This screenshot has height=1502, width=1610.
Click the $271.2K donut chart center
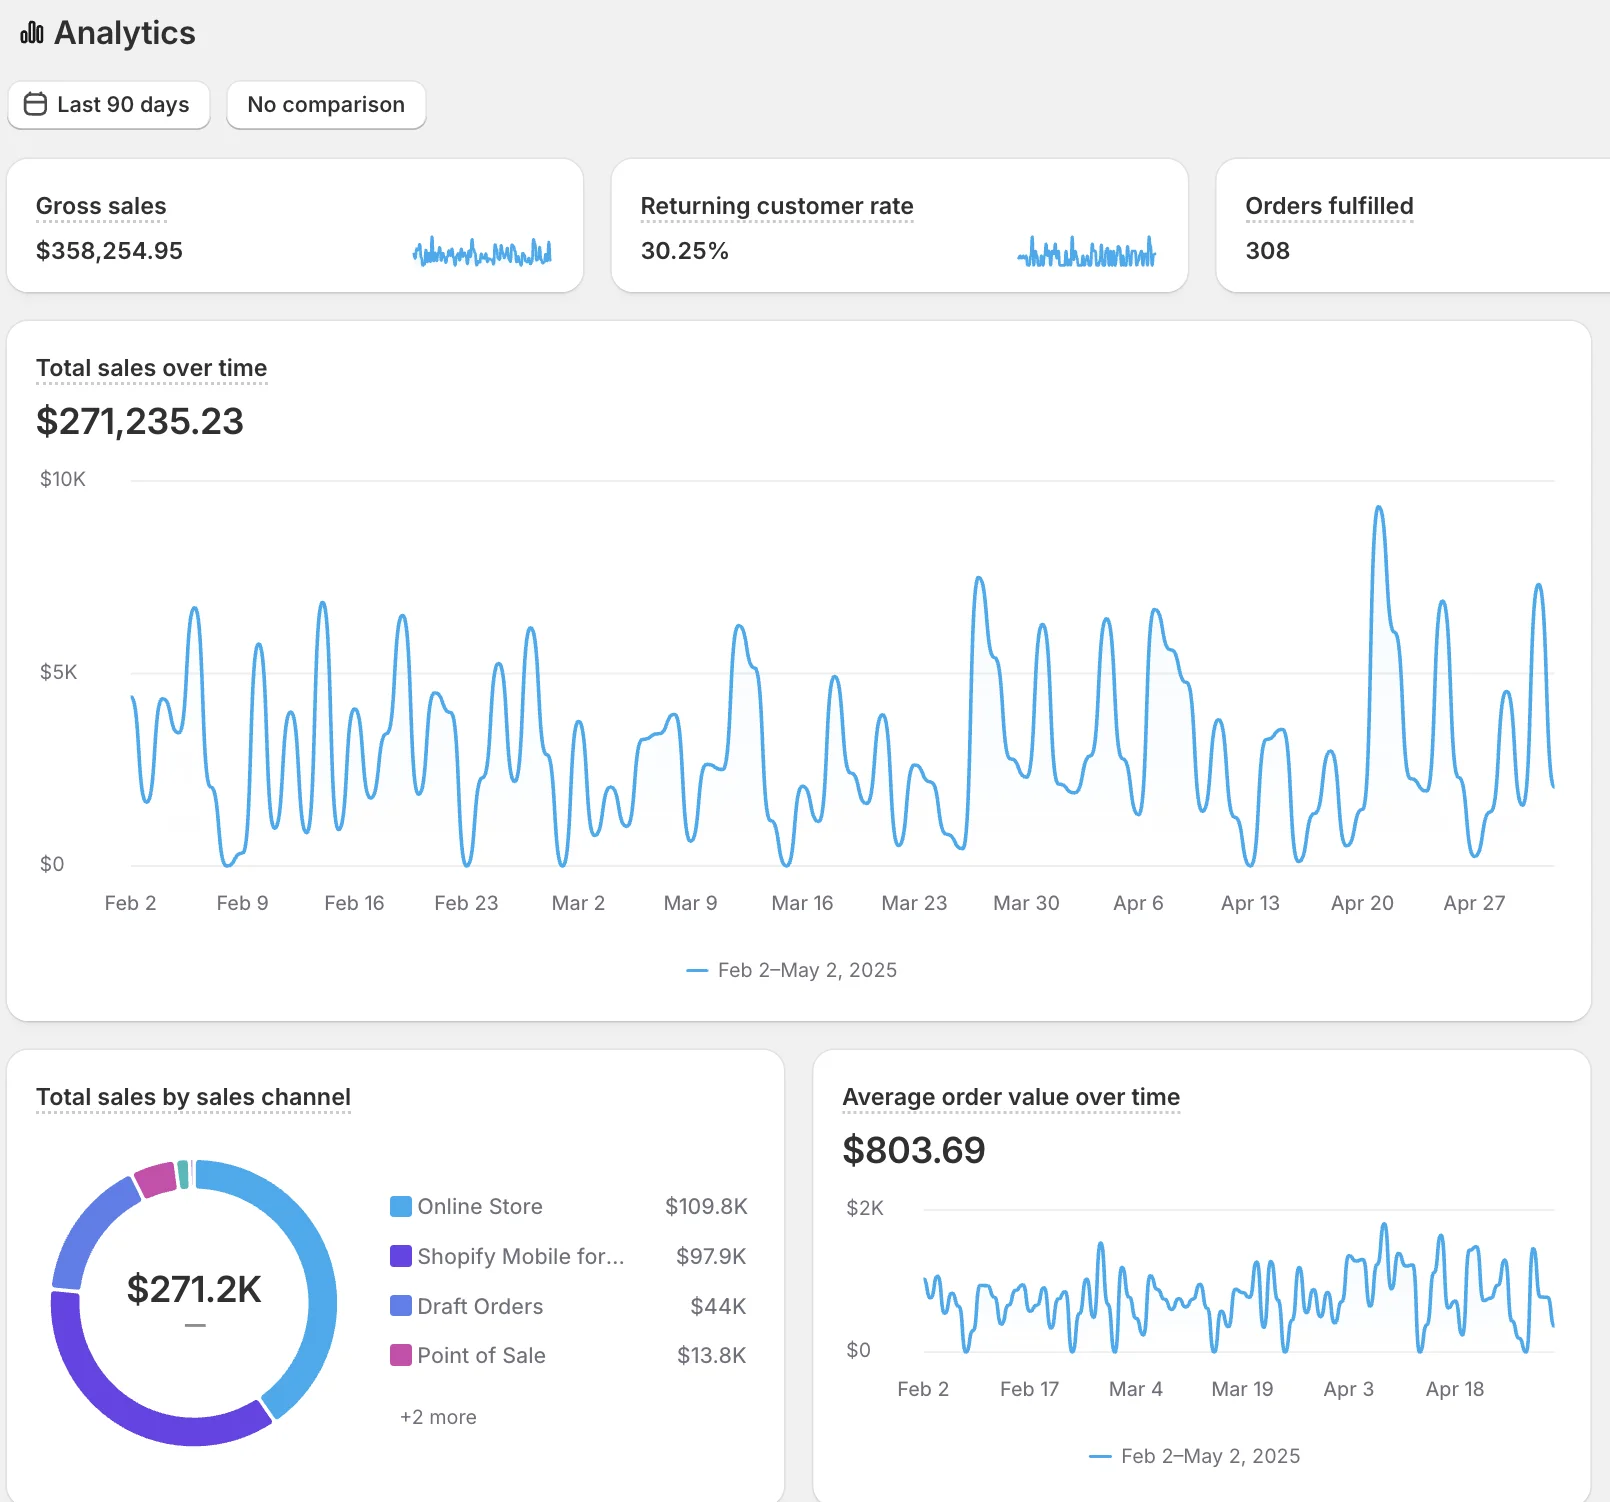[194, 1290]
